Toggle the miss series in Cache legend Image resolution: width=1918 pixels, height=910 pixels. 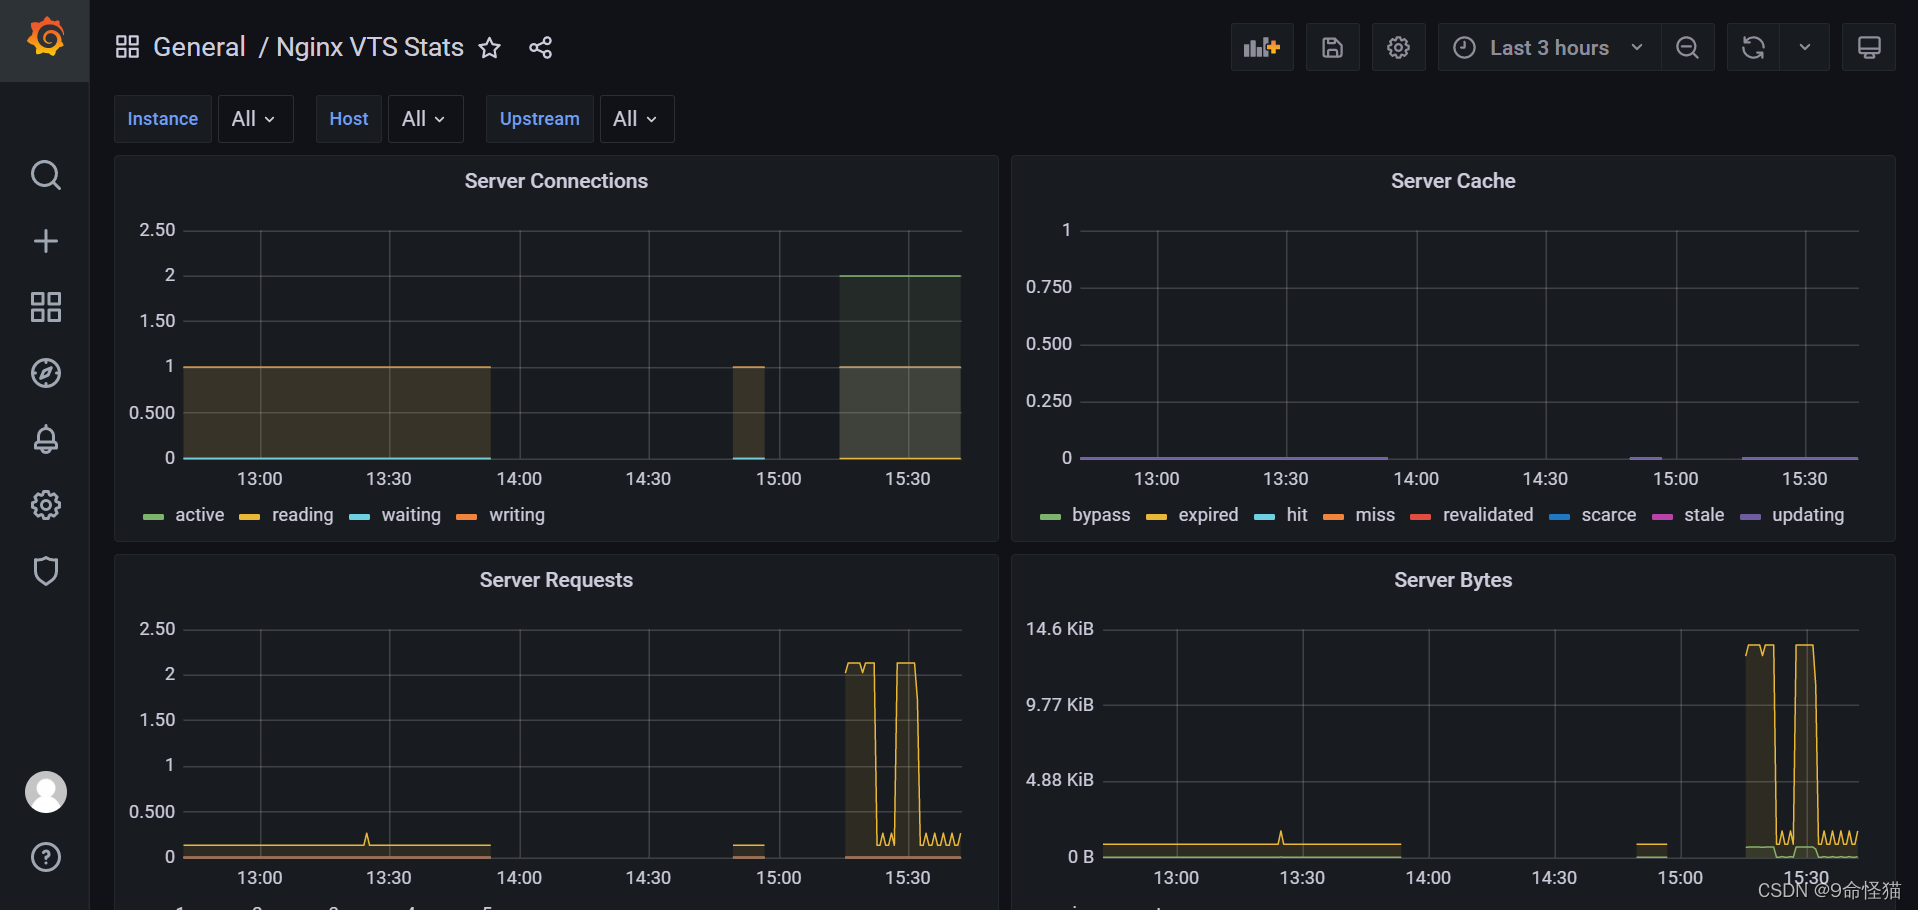[1375, 515]
